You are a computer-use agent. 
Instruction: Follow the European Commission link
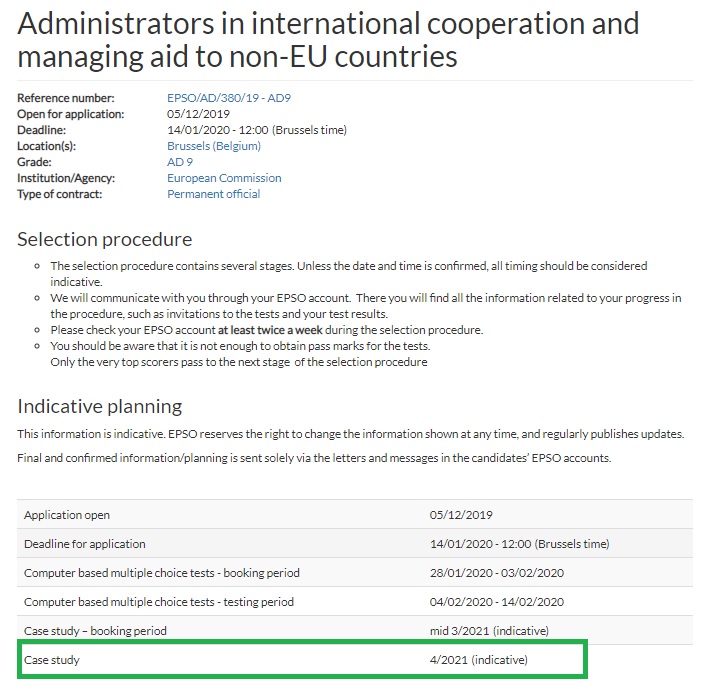click(224, 178)
